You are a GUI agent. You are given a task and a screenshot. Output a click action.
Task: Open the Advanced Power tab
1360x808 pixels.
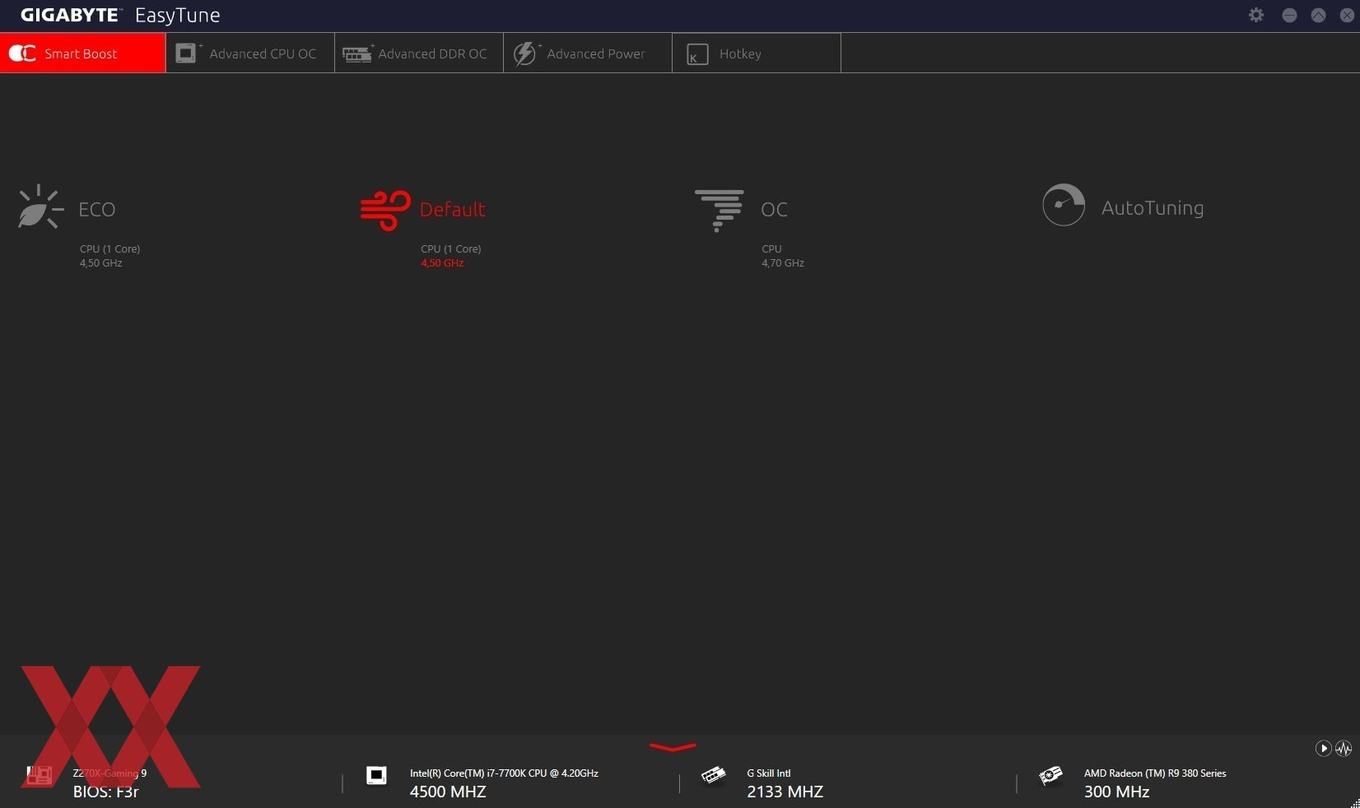click(588, 53)
